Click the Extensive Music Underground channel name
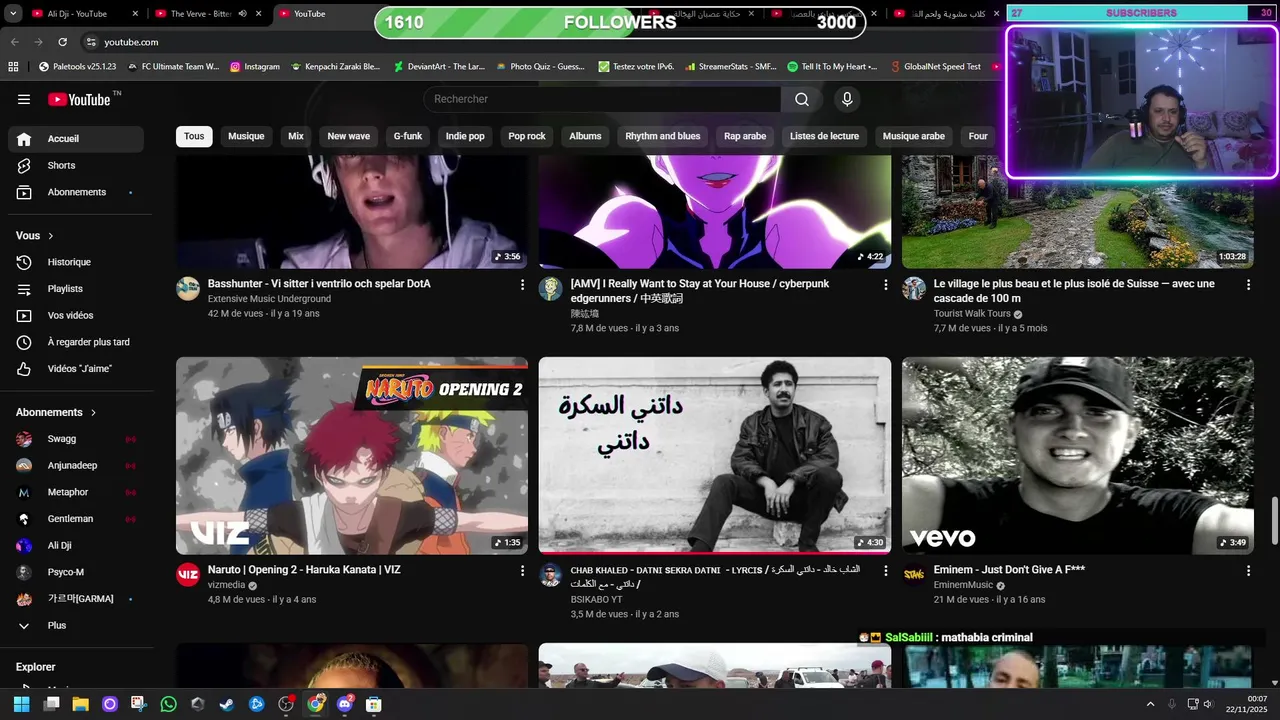 pyautogui.click(x=269, y=299)
